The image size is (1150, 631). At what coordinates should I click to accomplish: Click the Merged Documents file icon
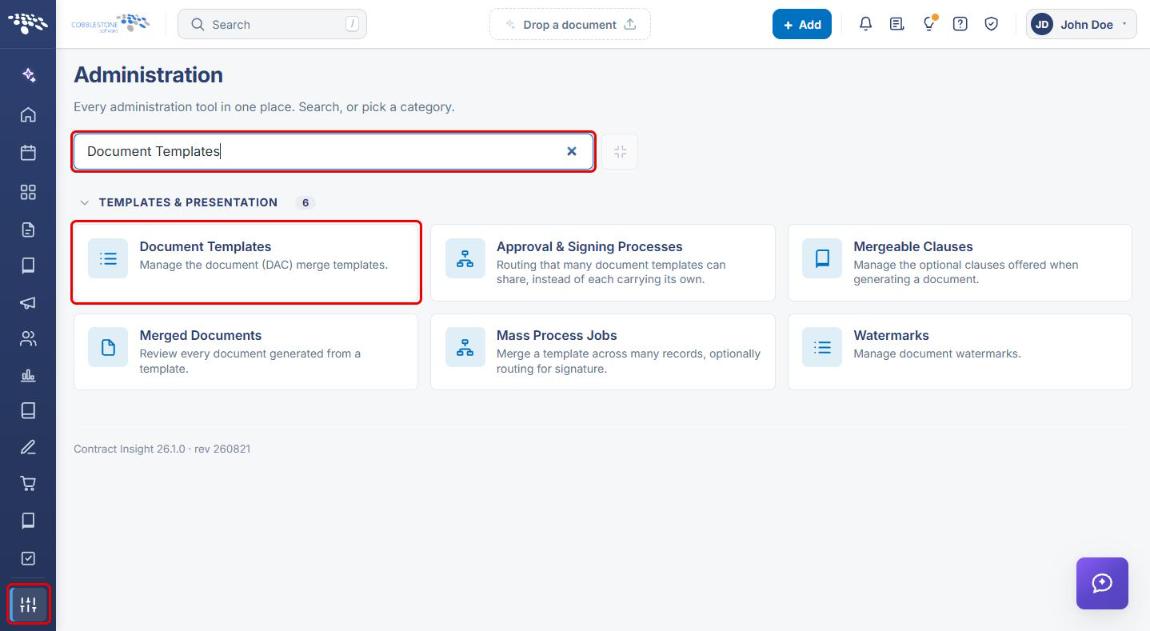108,347
